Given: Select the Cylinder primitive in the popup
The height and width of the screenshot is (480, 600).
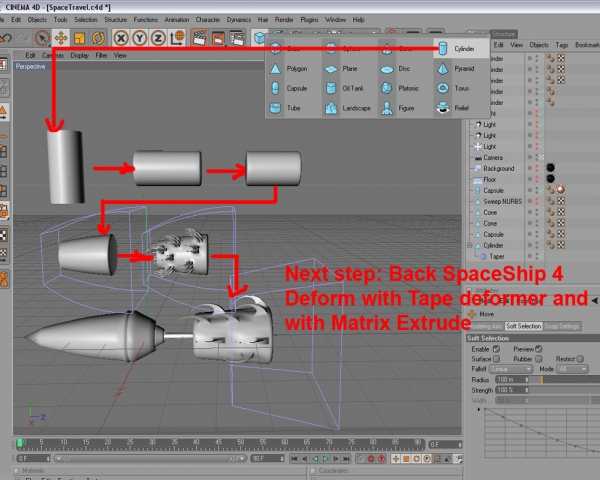Looking at the screenshot, I should point(461,49).
